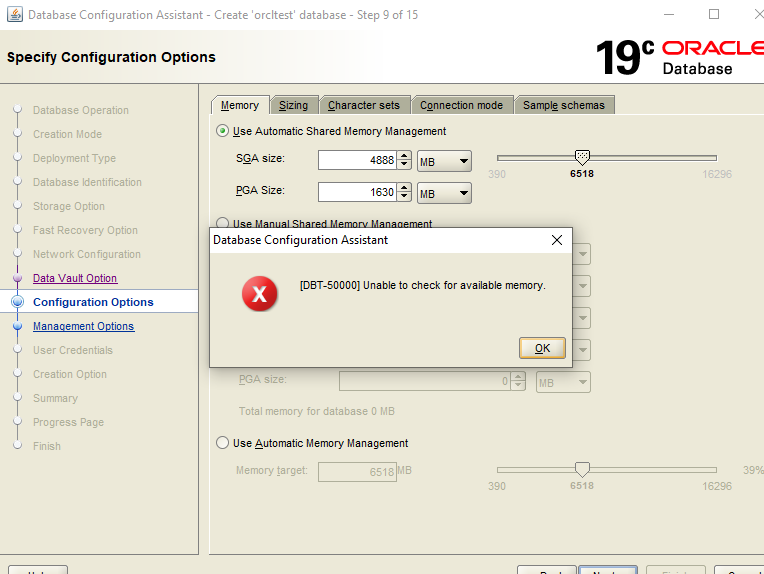Open the SGA size MB unit dropdown
This screenshot has width=764, height=574.
[444, 161]
